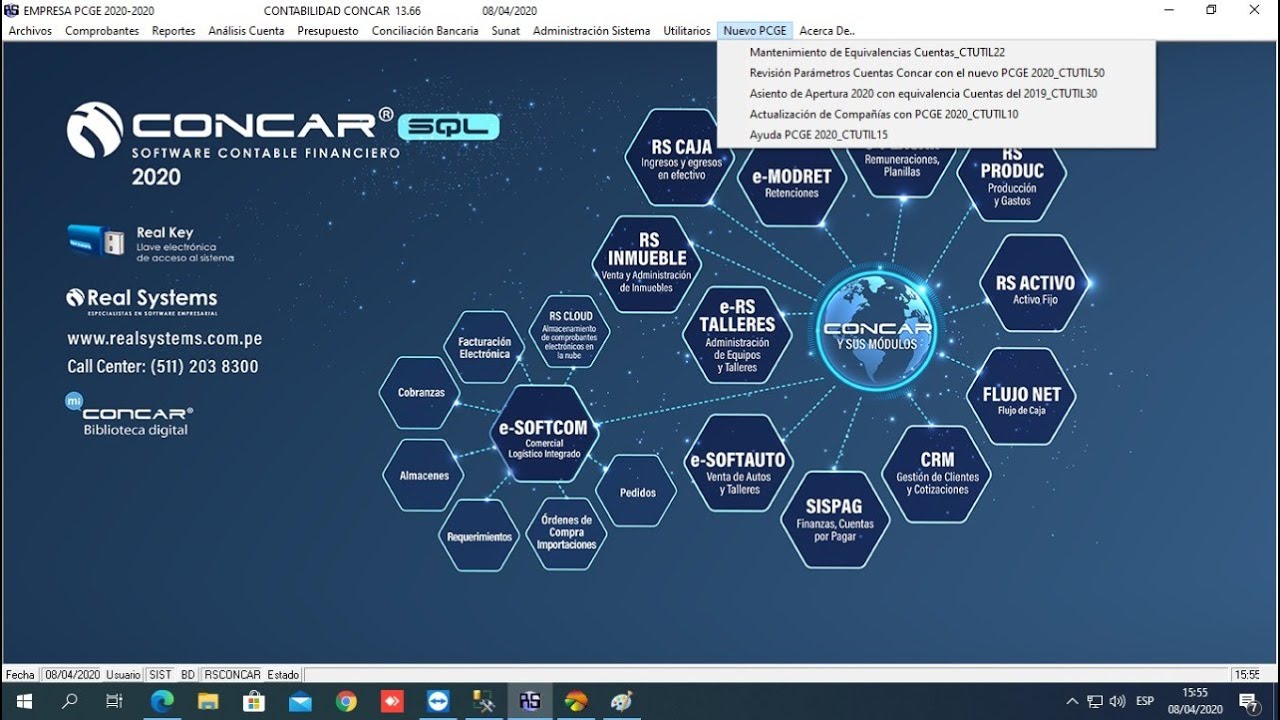The height and width of the screenshot is (720, 1280).
Task: Minimize the Concar window
Action: pos(1169,10)
